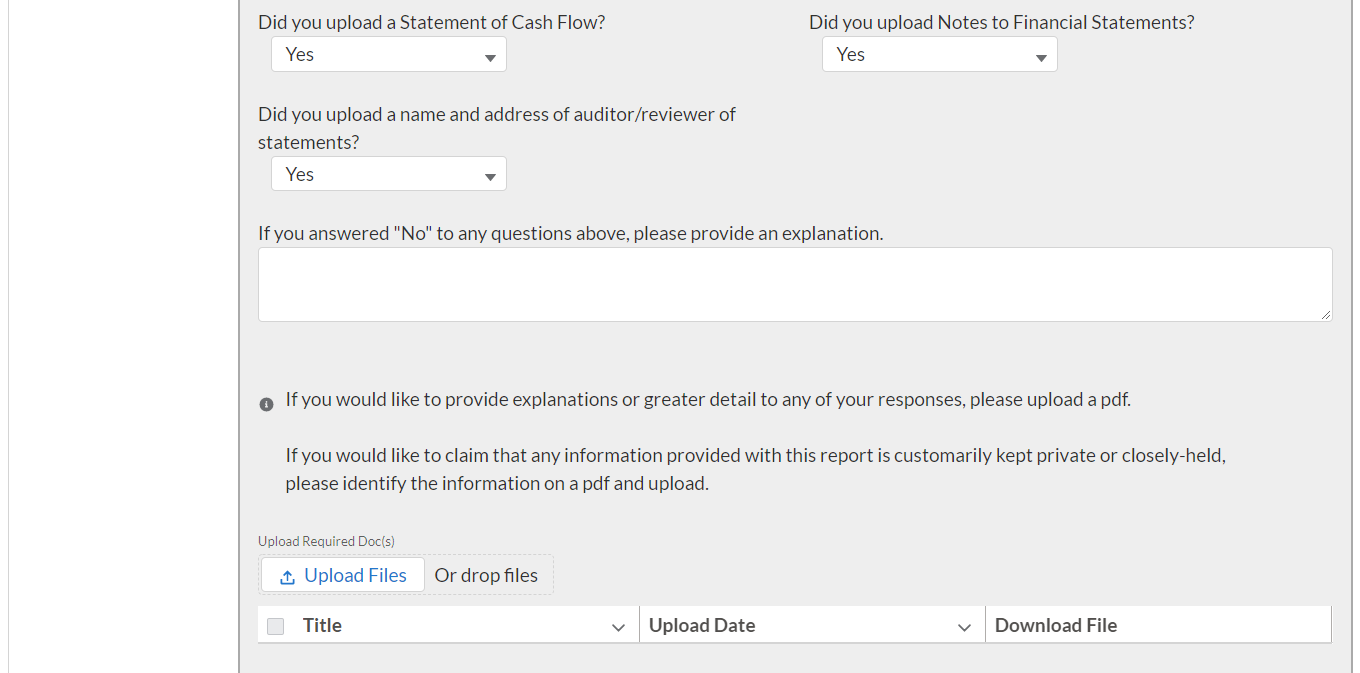Select the Download File column header
Viewport: 1360px width, 673px height.
pyautogui.click(x=1056, y=626)
